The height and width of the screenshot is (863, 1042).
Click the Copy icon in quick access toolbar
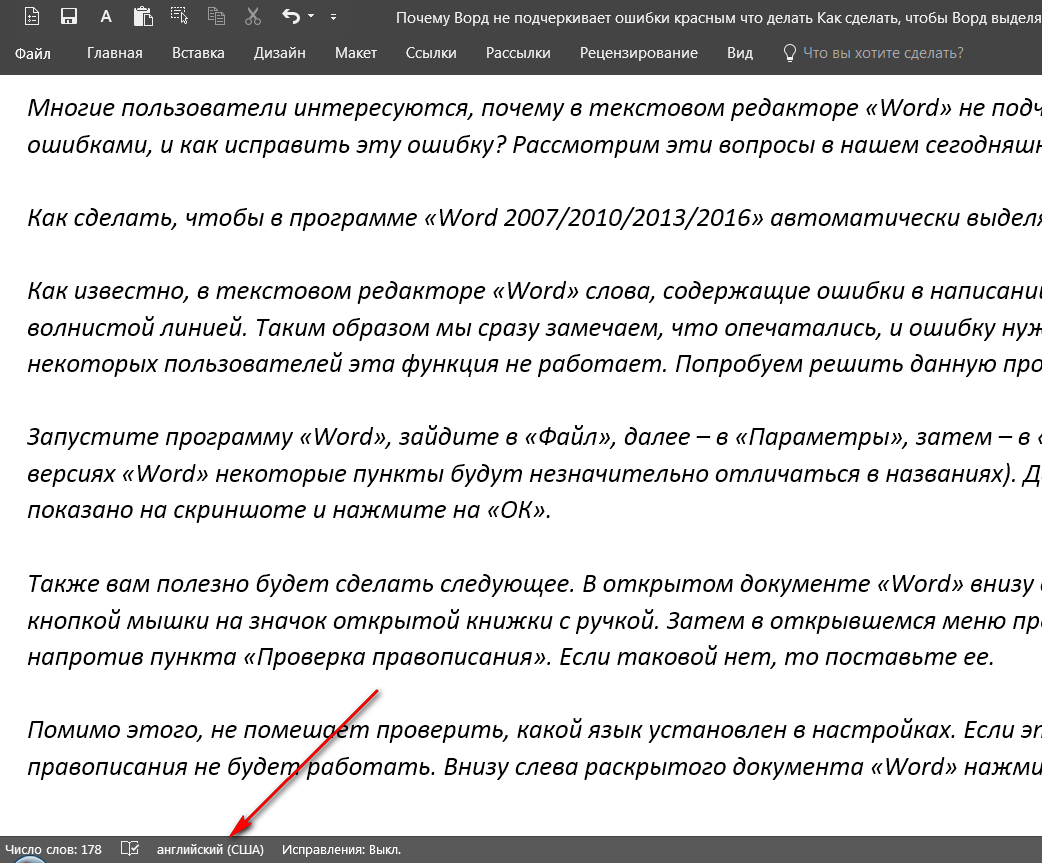click(216, 17)
